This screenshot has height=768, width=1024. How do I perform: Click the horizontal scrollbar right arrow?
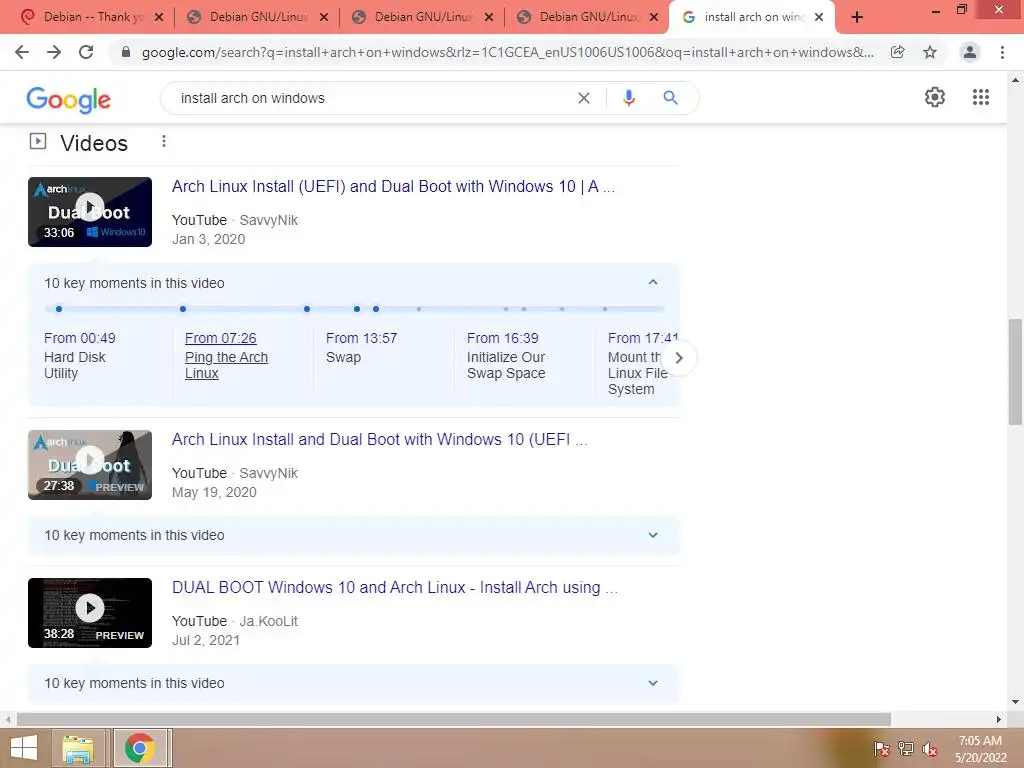click(x=999, y=719)
